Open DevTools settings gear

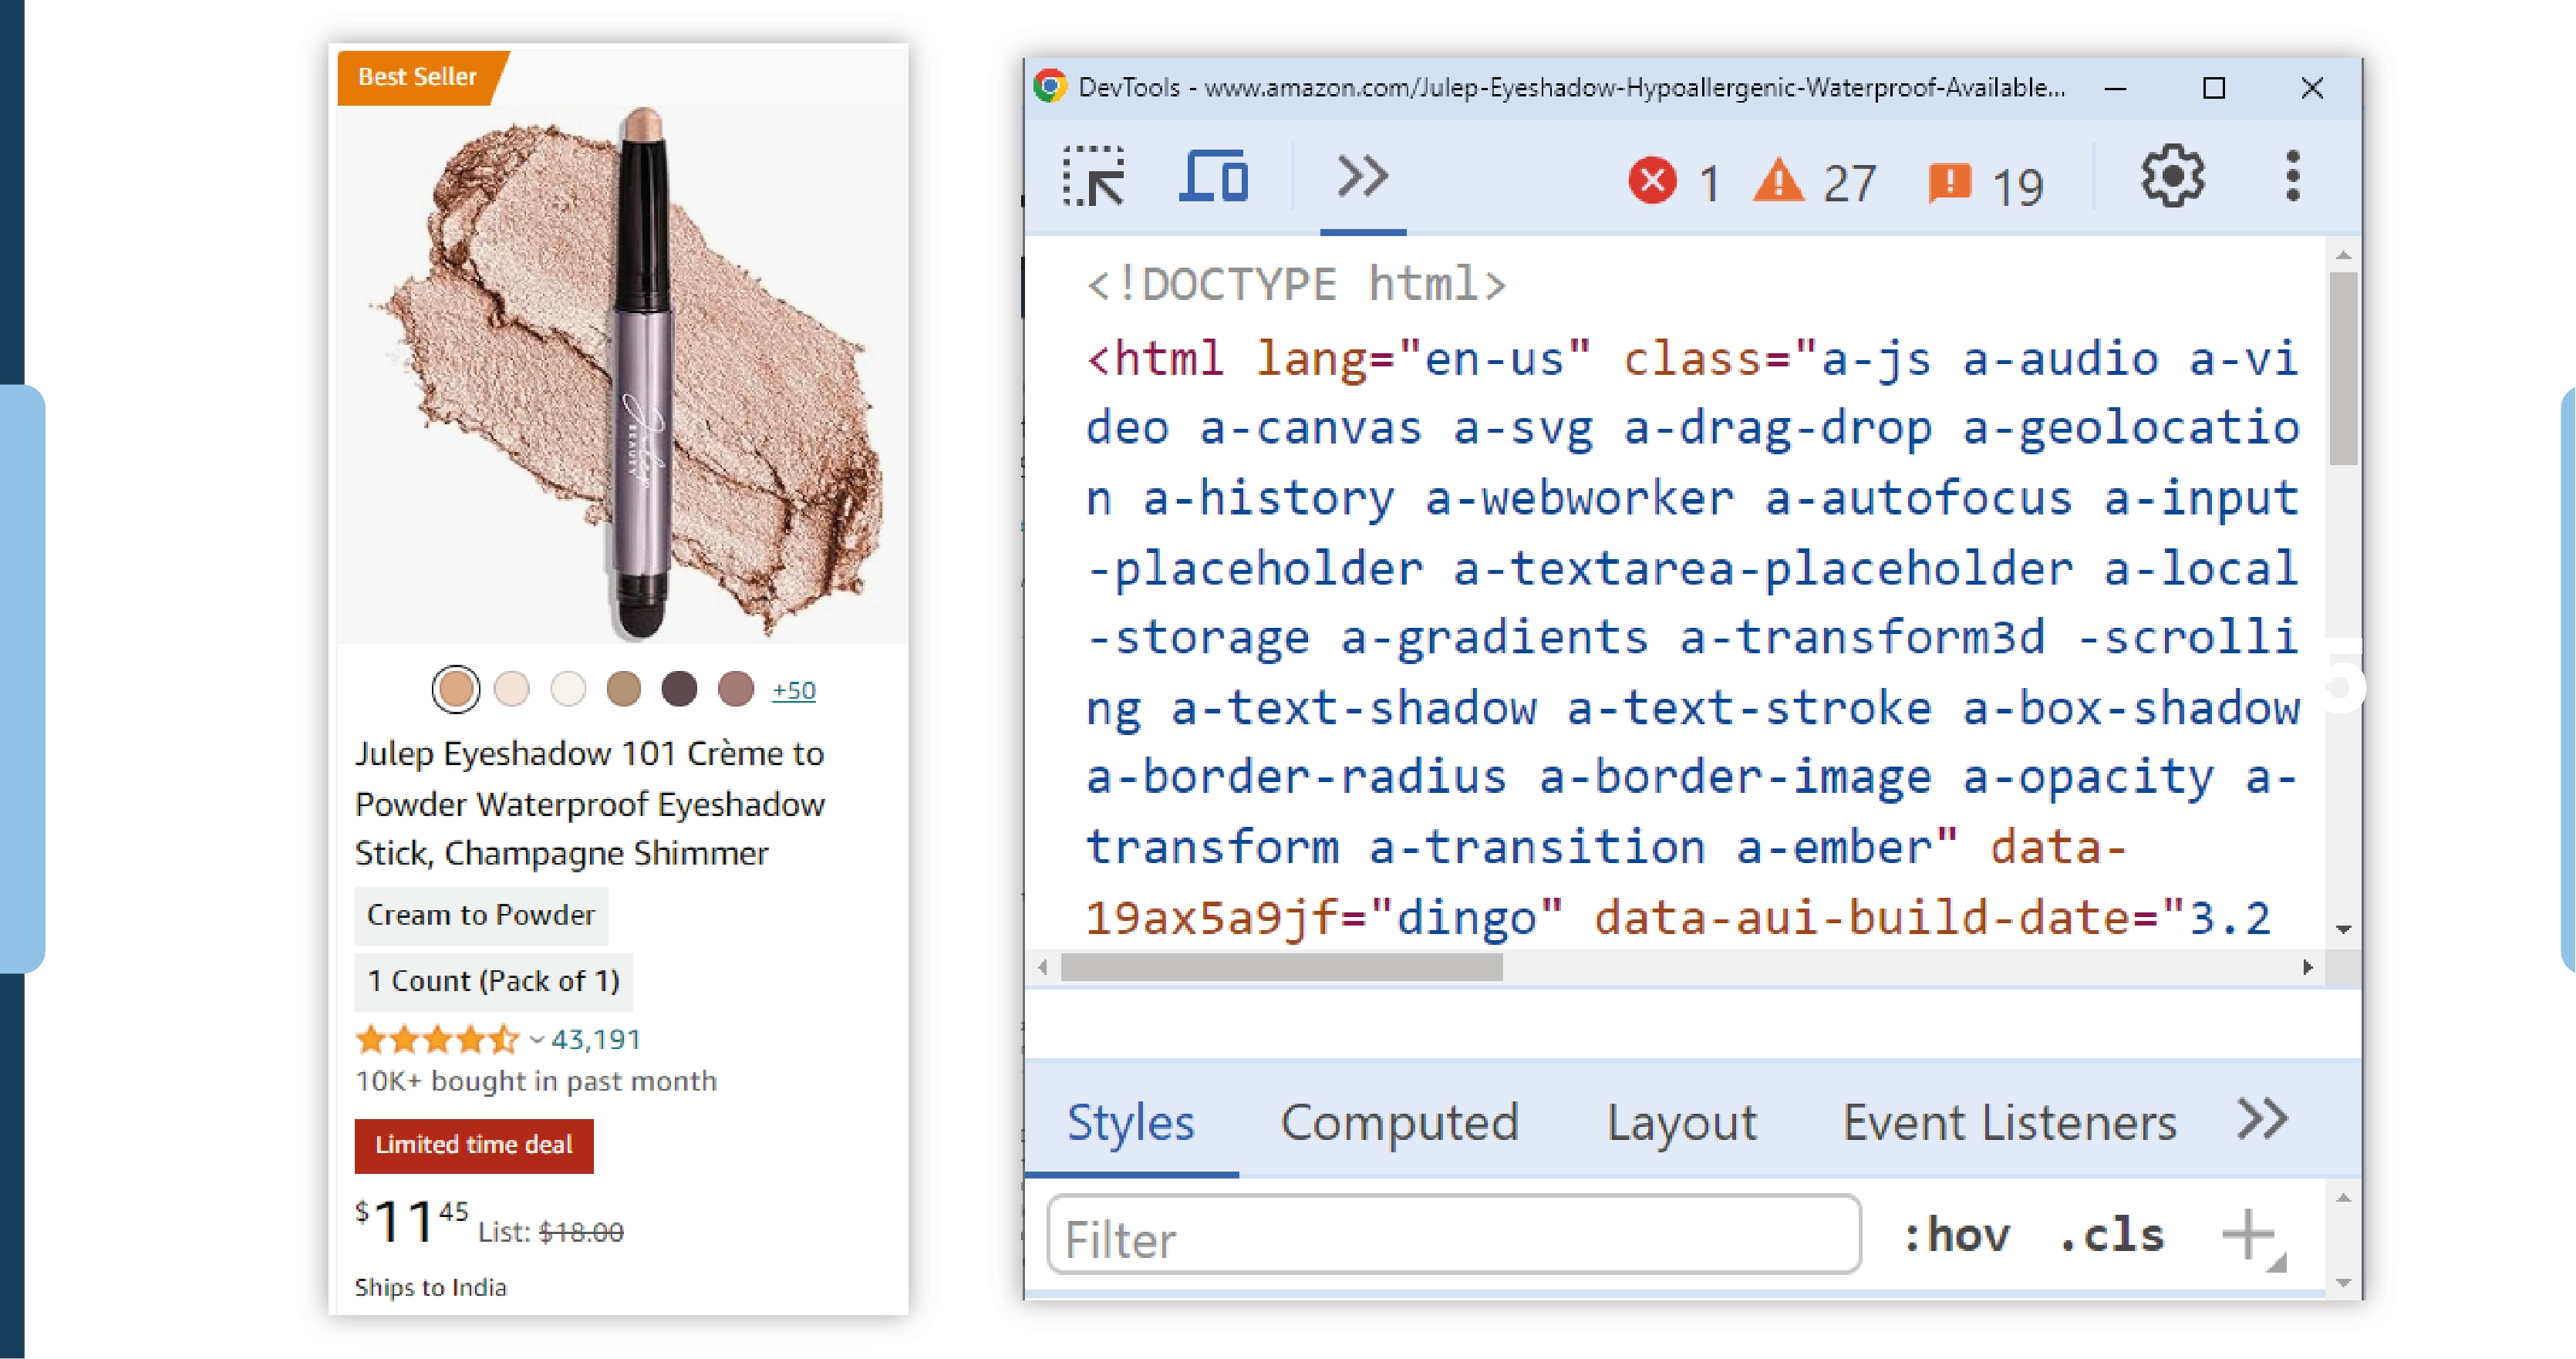click(x=2172, y=177)
